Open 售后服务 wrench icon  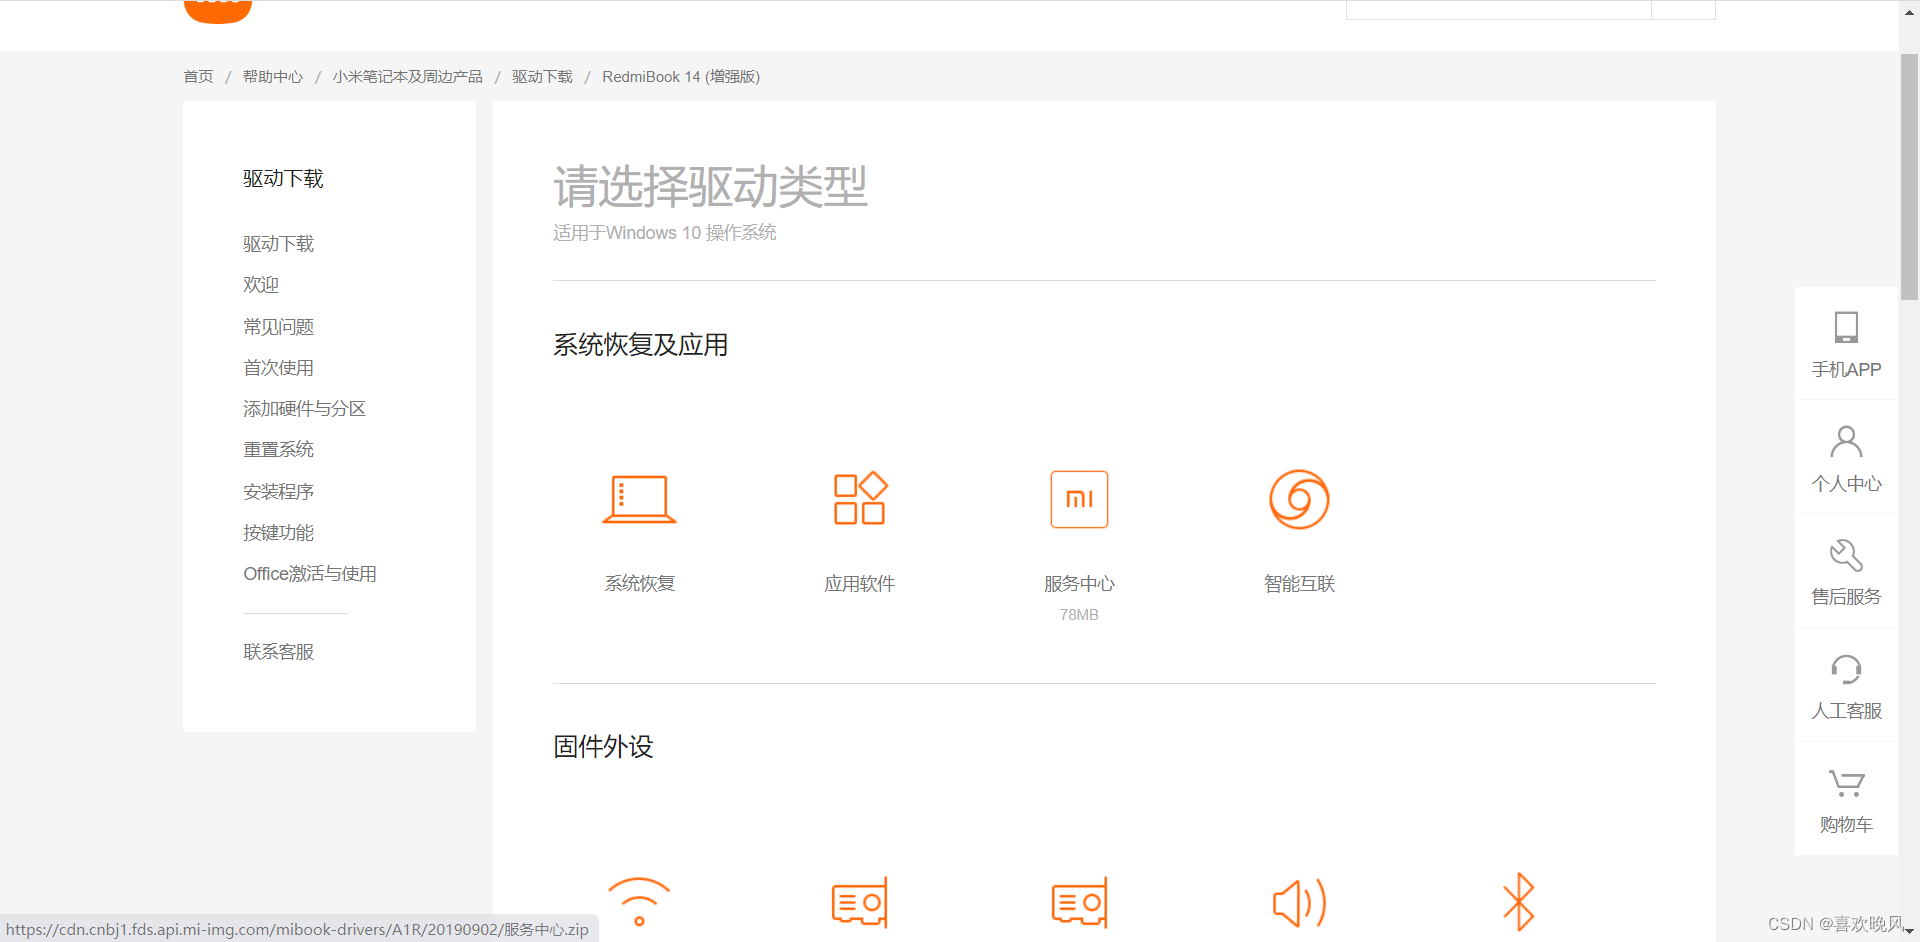pos(1846,554)
